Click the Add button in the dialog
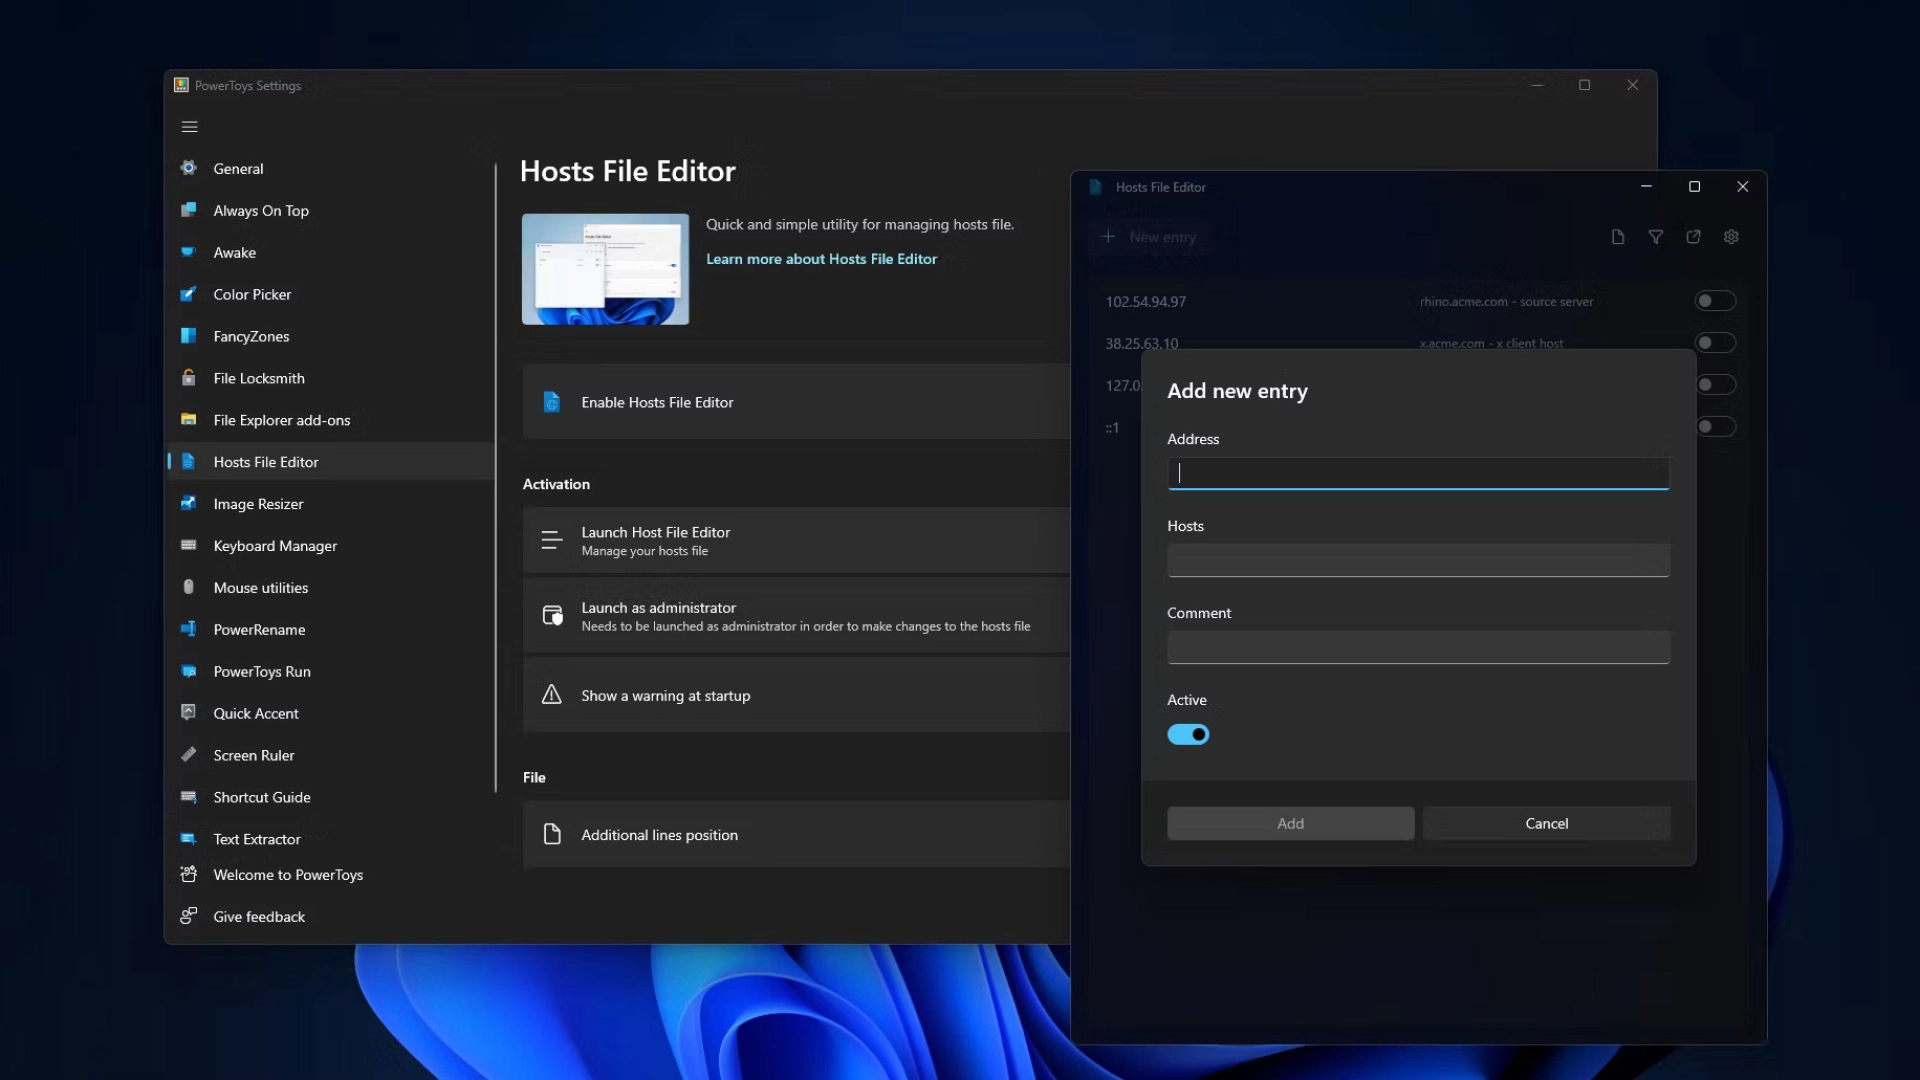This screenshot has width=1920, height=1080. pyautogui.click(x=1290, y=823)
